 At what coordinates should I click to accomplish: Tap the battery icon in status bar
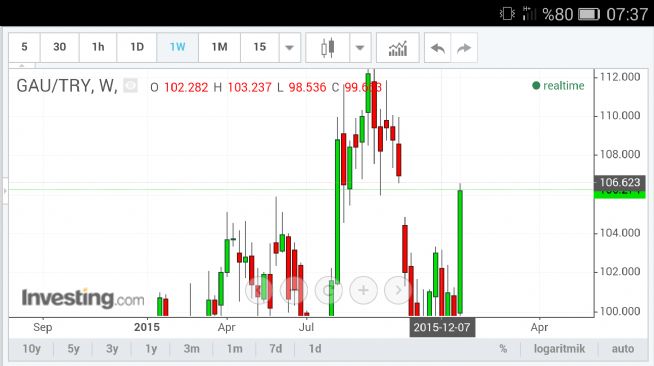[589, 15]
